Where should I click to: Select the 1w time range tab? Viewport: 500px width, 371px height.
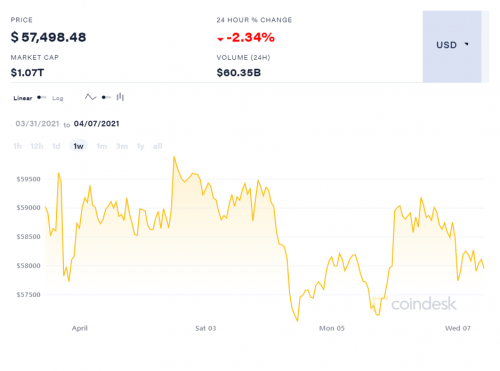click(x=78, y=146)
